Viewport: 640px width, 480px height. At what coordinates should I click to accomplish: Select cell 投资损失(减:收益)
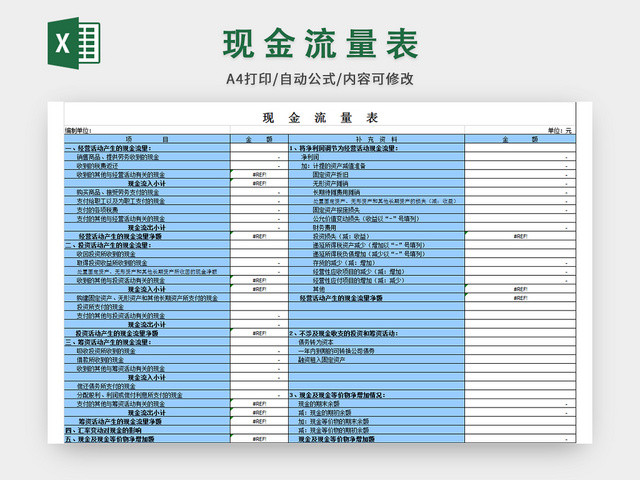click(376, 236)
